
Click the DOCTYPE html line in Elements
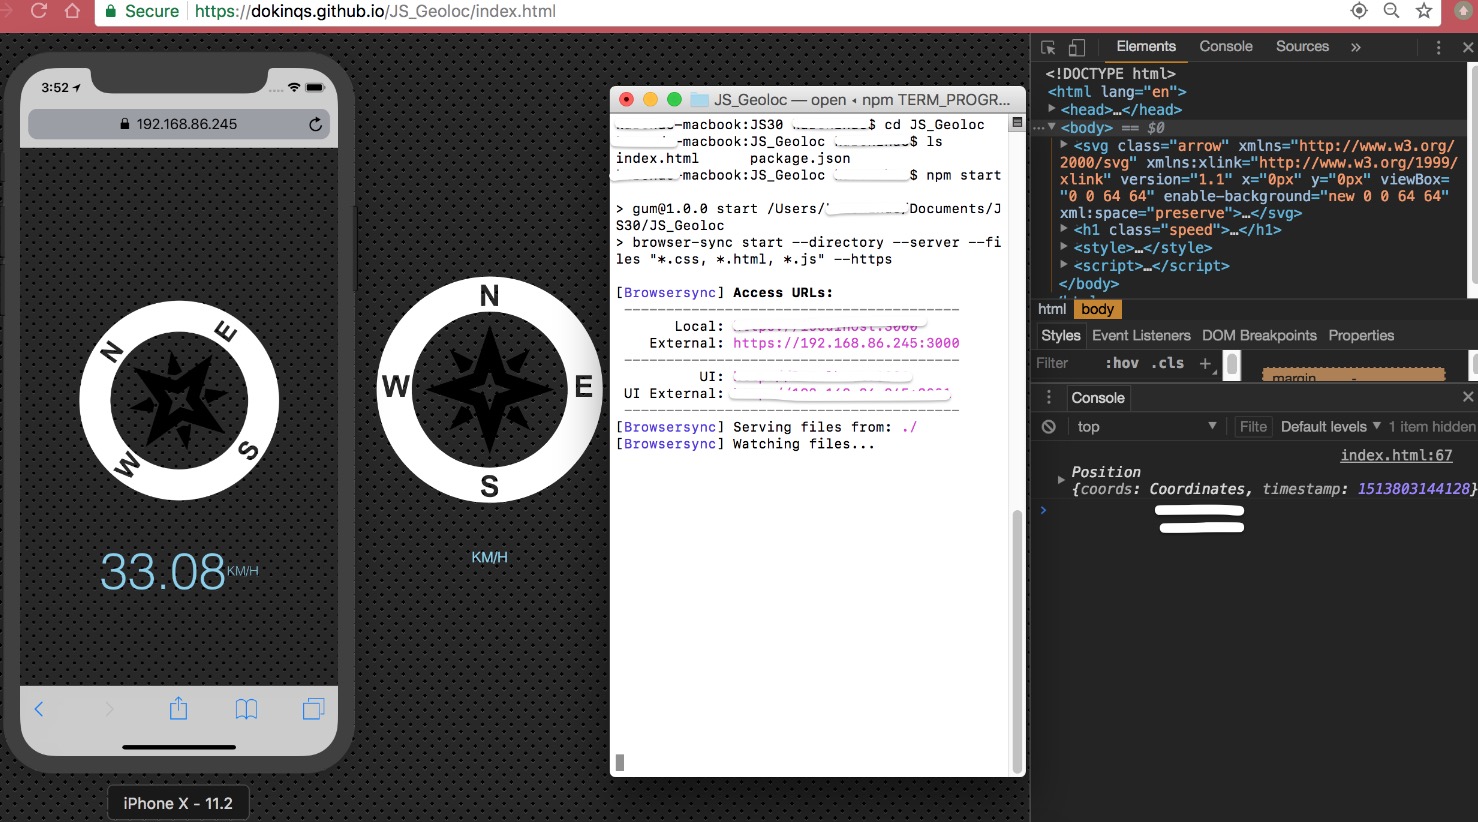(x=1111, y=73)
